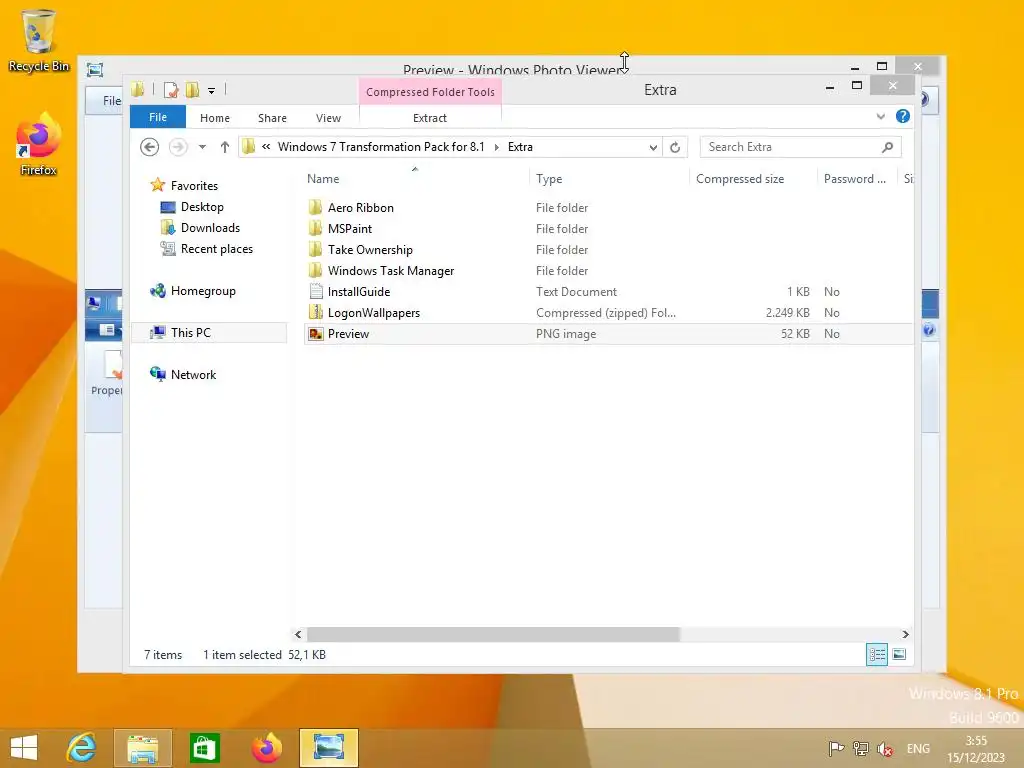
Task: Select the MSPaint folder icon
Action: click(315, 229)
